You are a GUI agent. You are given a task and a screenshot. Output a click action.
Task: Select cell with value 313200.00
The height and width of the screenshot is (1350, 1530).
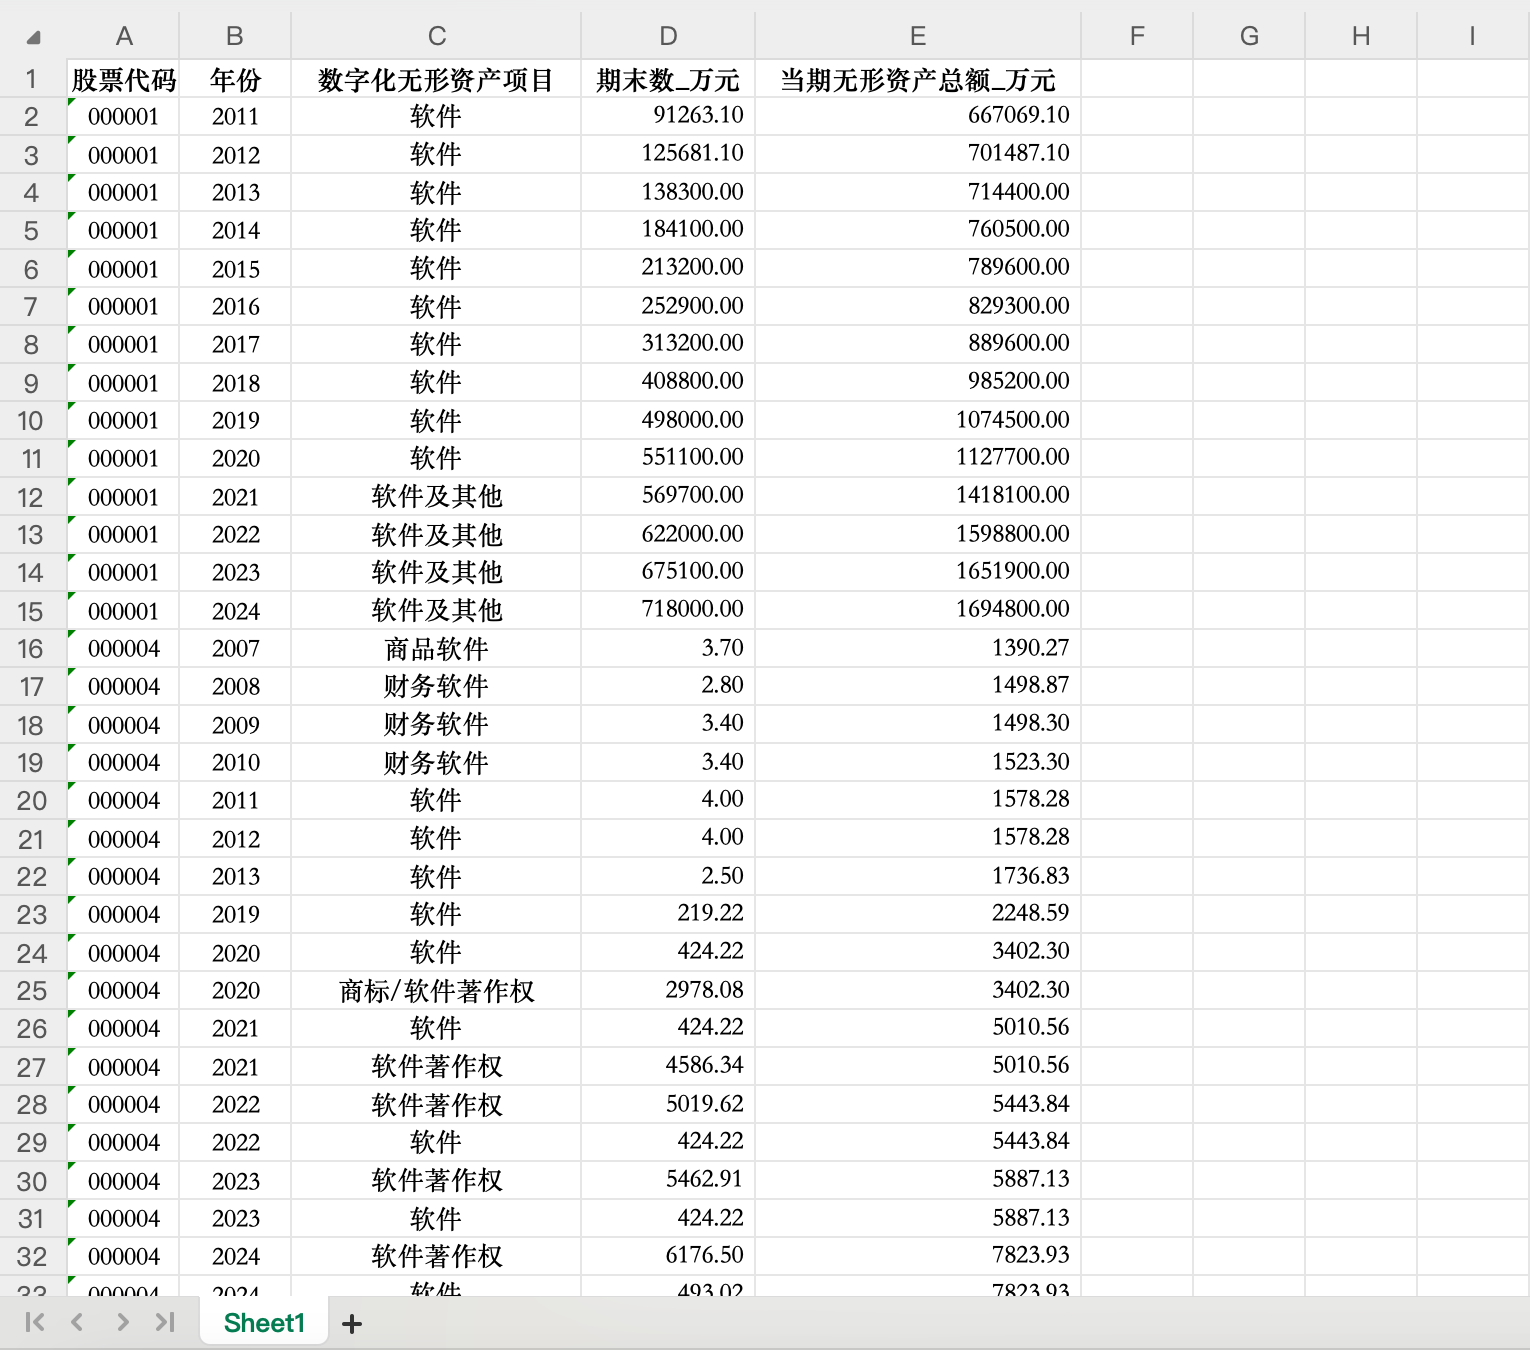[668, 344]
